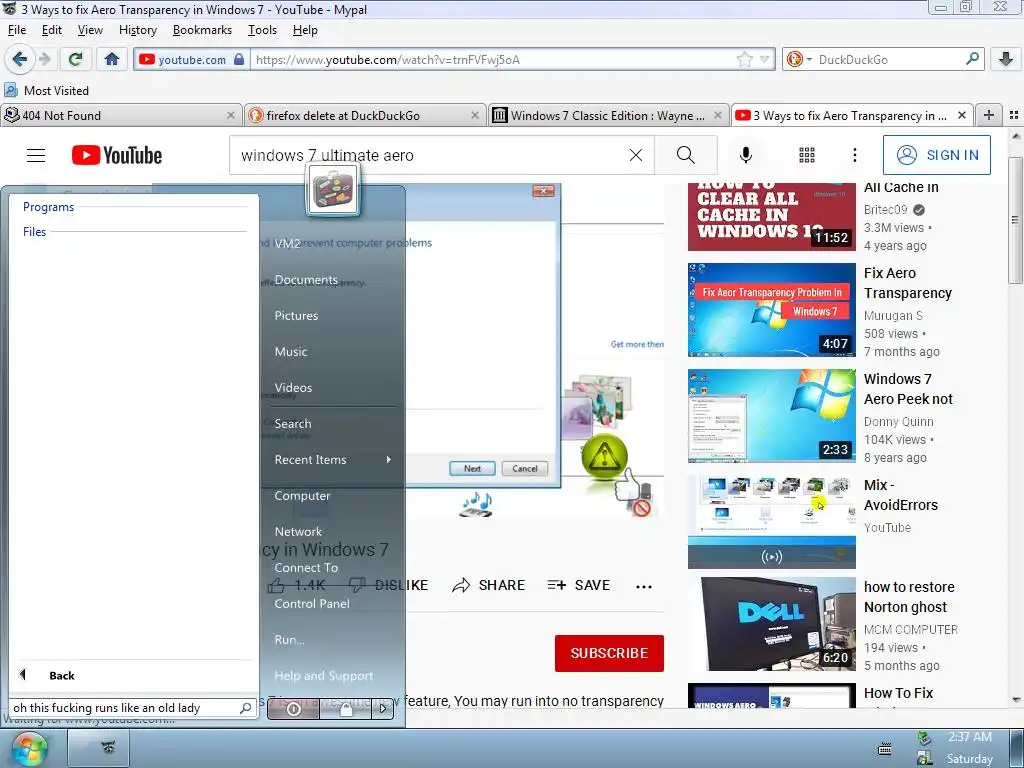Open Run... from the Start menu
This screenshot has width=1024, height=768.
289,639
